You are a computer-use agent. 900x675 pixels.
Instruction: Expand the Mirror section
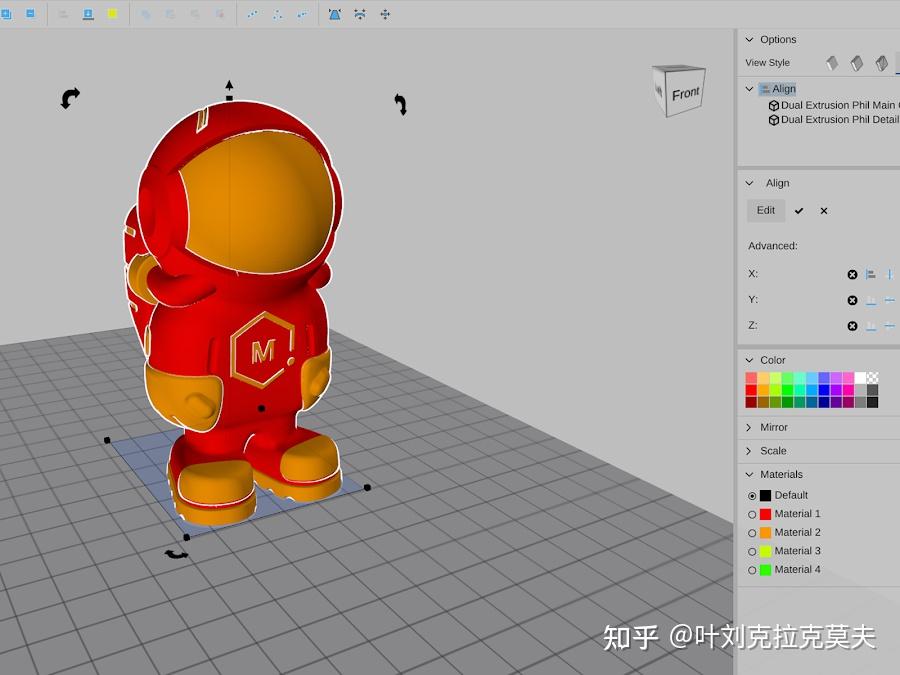[749, 427]
